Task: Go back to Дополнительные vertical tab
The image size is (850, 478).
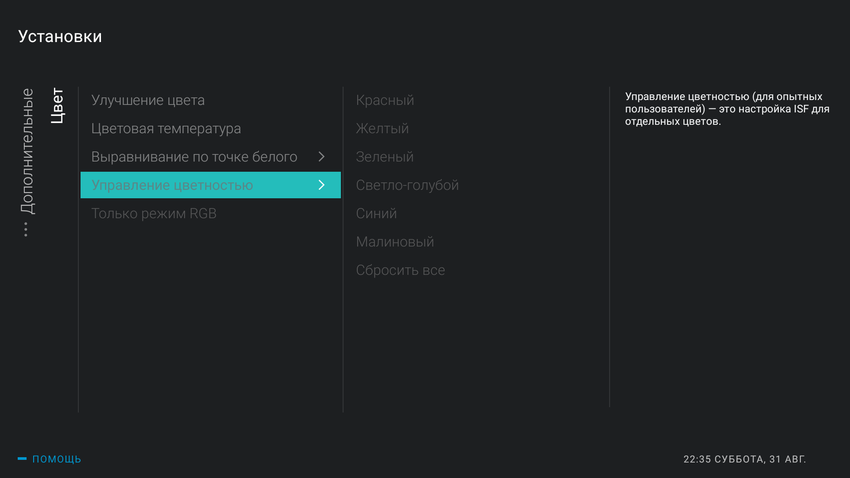Action: [x=27, y=151]
